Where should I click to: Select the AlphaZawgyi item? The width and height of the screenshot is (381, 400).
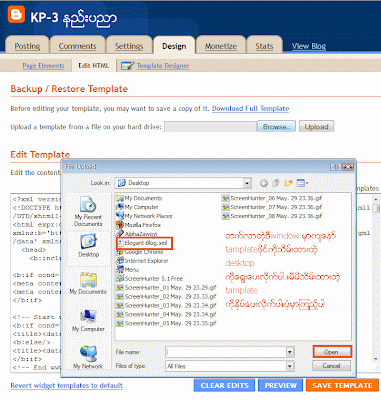[x=137, y=234]
